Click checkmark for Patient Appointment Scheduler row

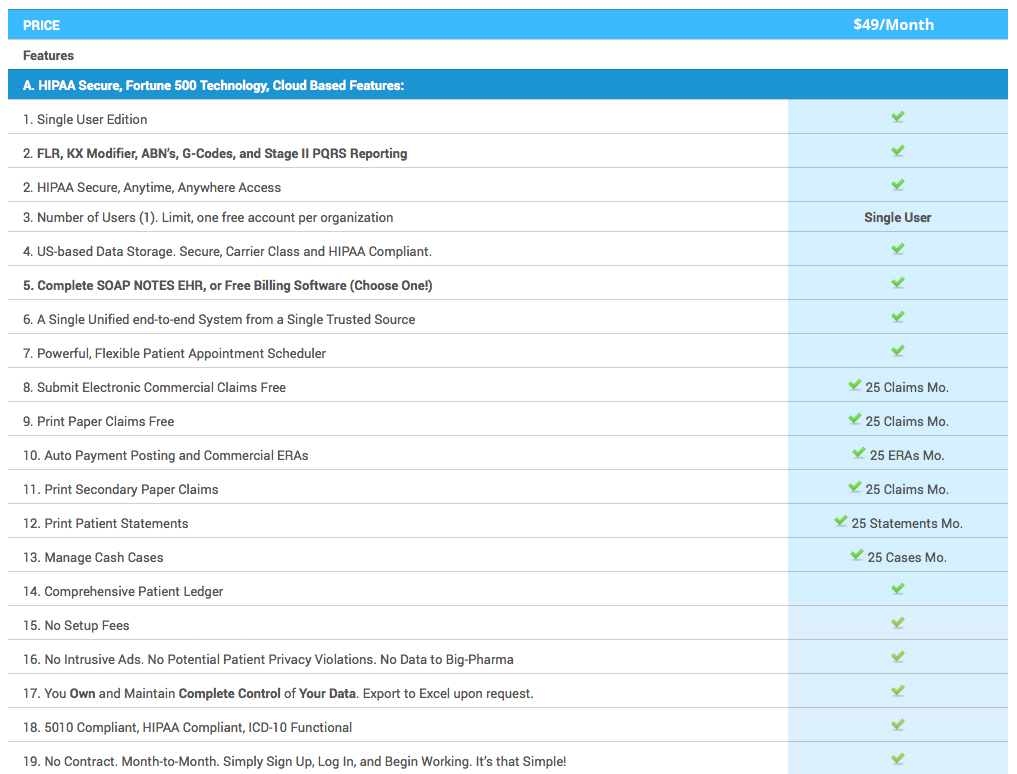tap(897, 351)
